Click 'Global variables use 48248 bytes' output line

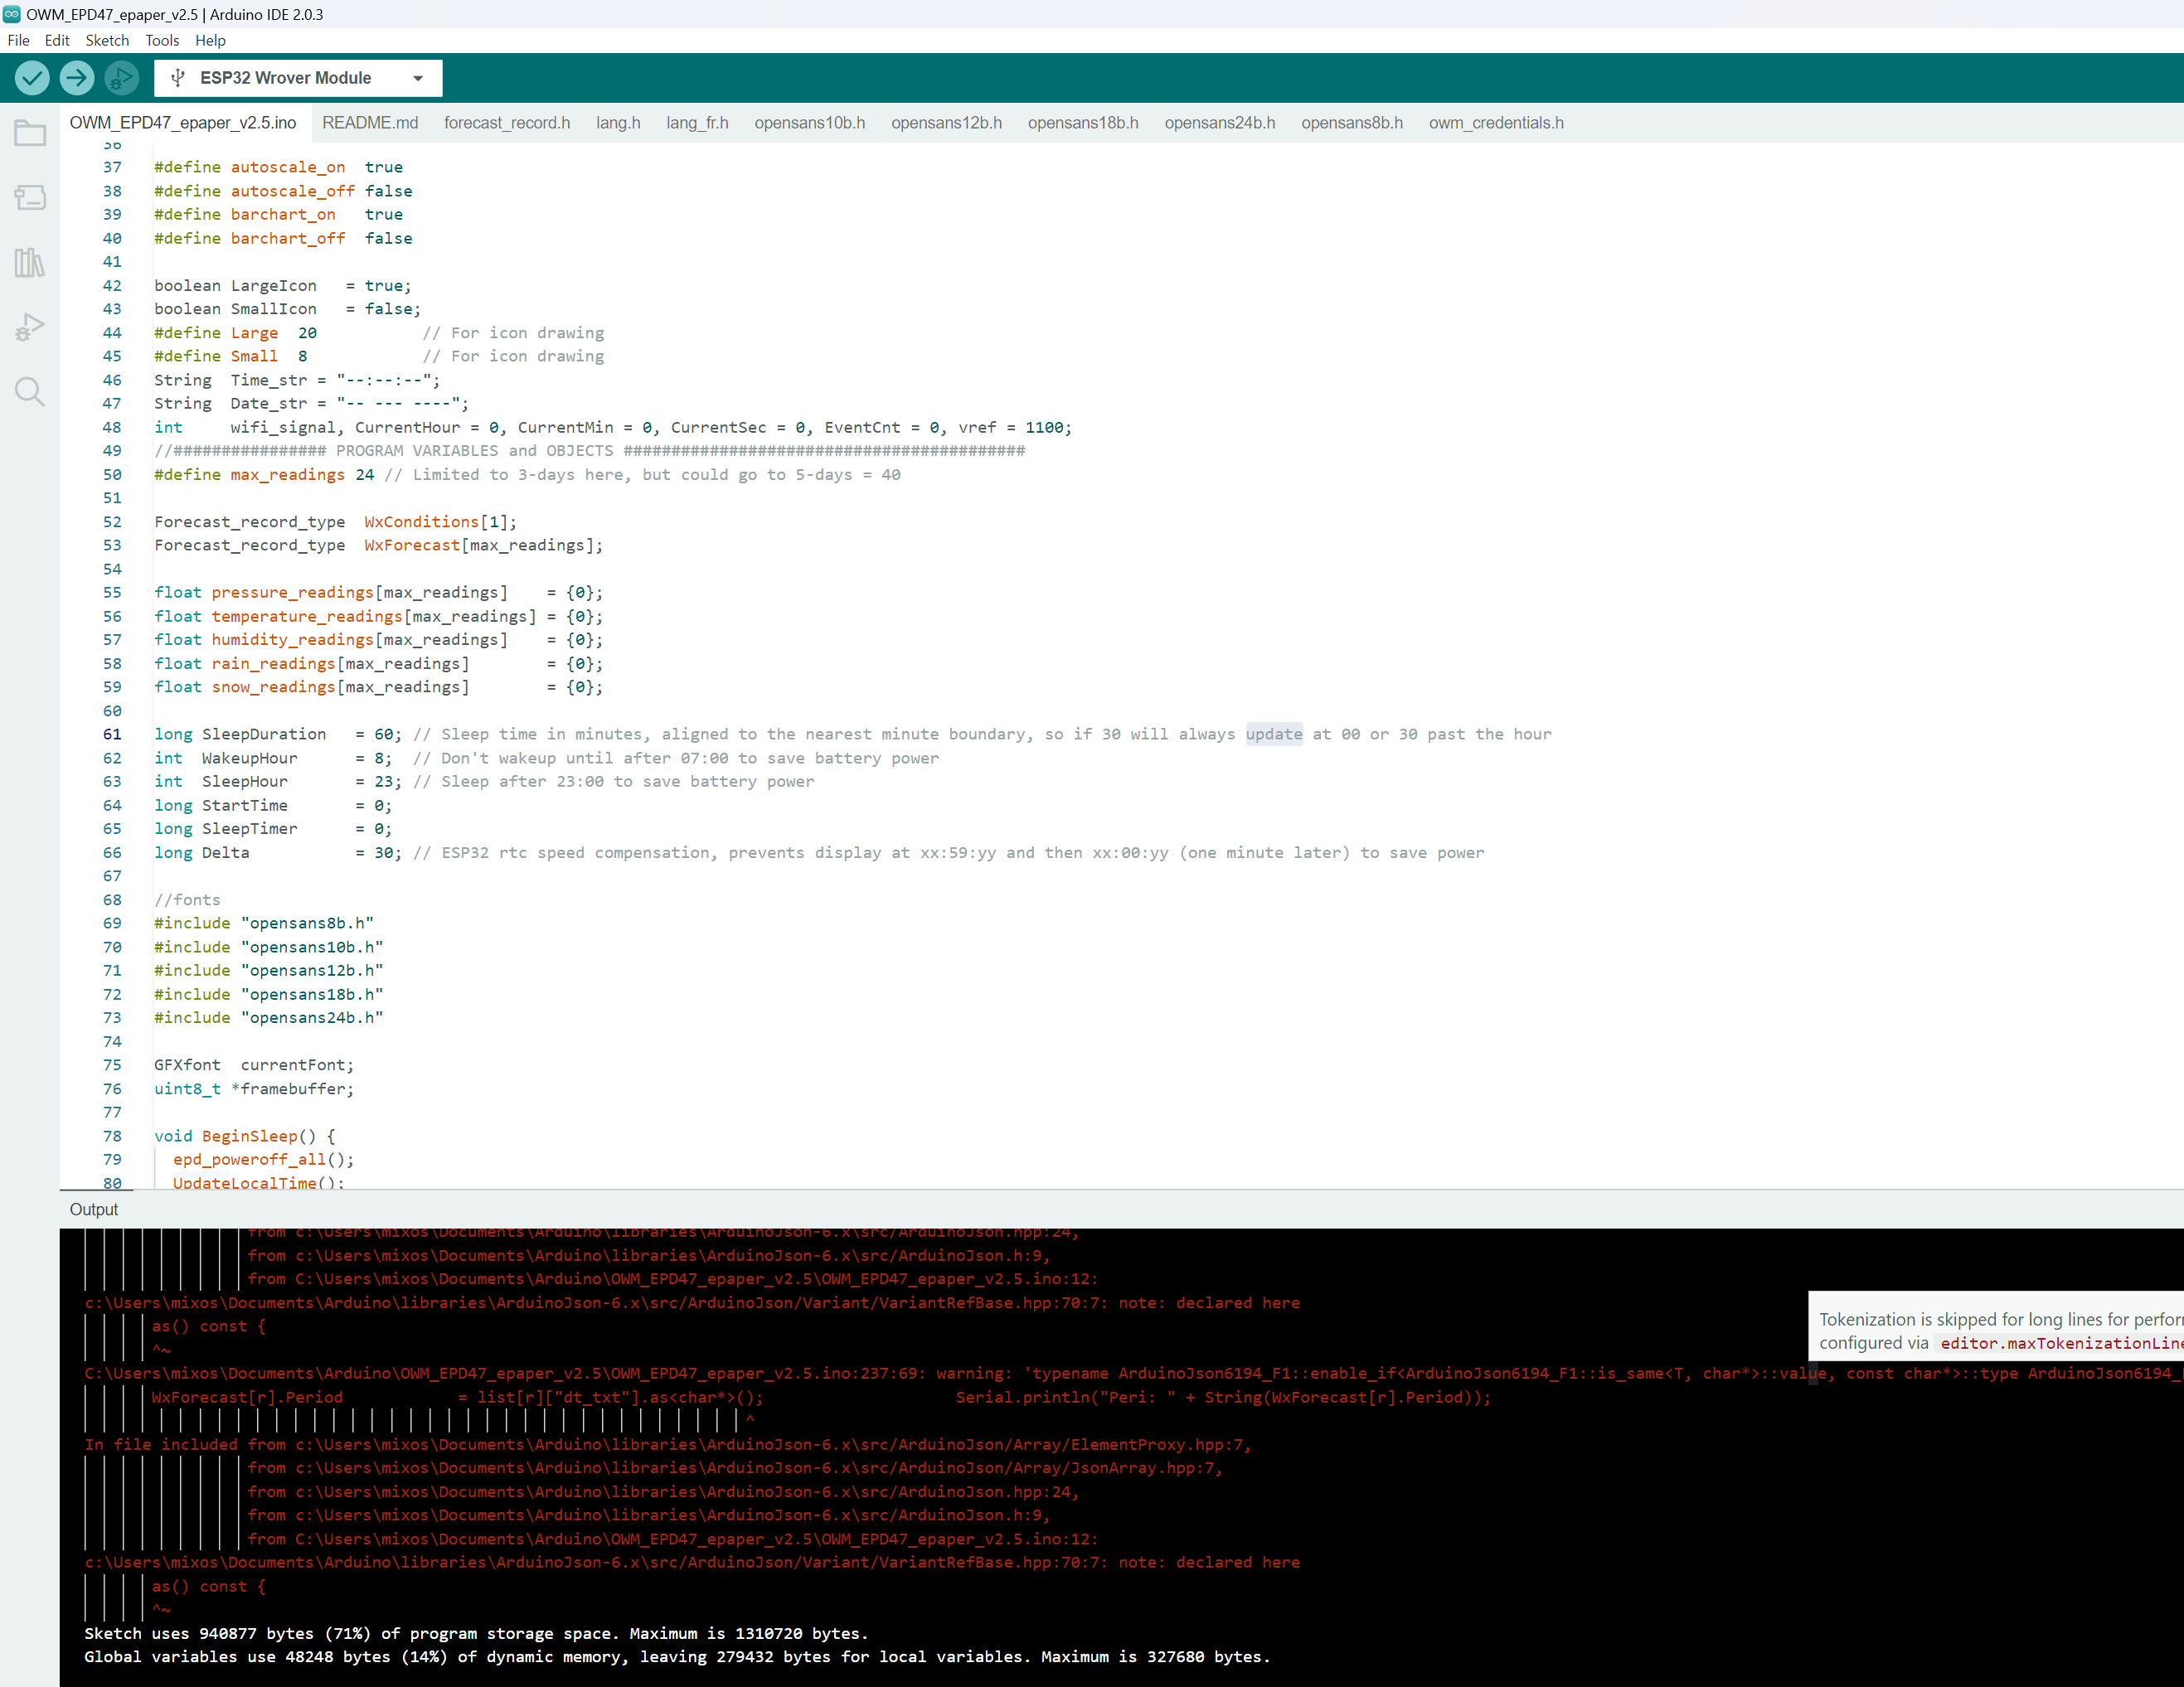coord(677,1657)
